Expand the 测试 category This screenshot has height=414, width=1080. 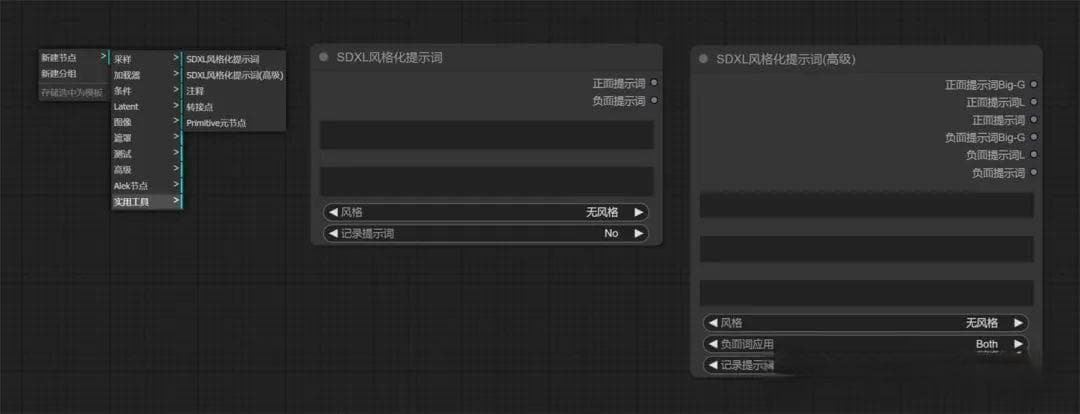pyautogui.click(x=146, y=154)
